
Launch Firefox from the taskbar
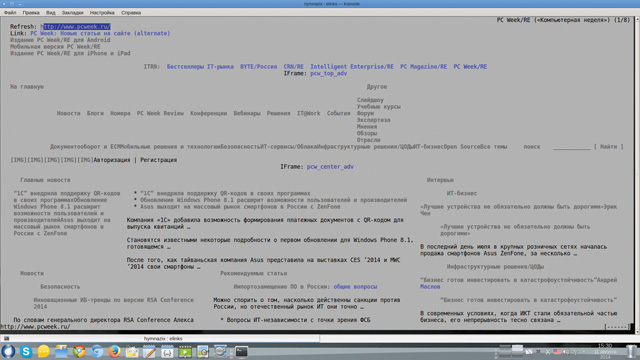tap(114, 351)
